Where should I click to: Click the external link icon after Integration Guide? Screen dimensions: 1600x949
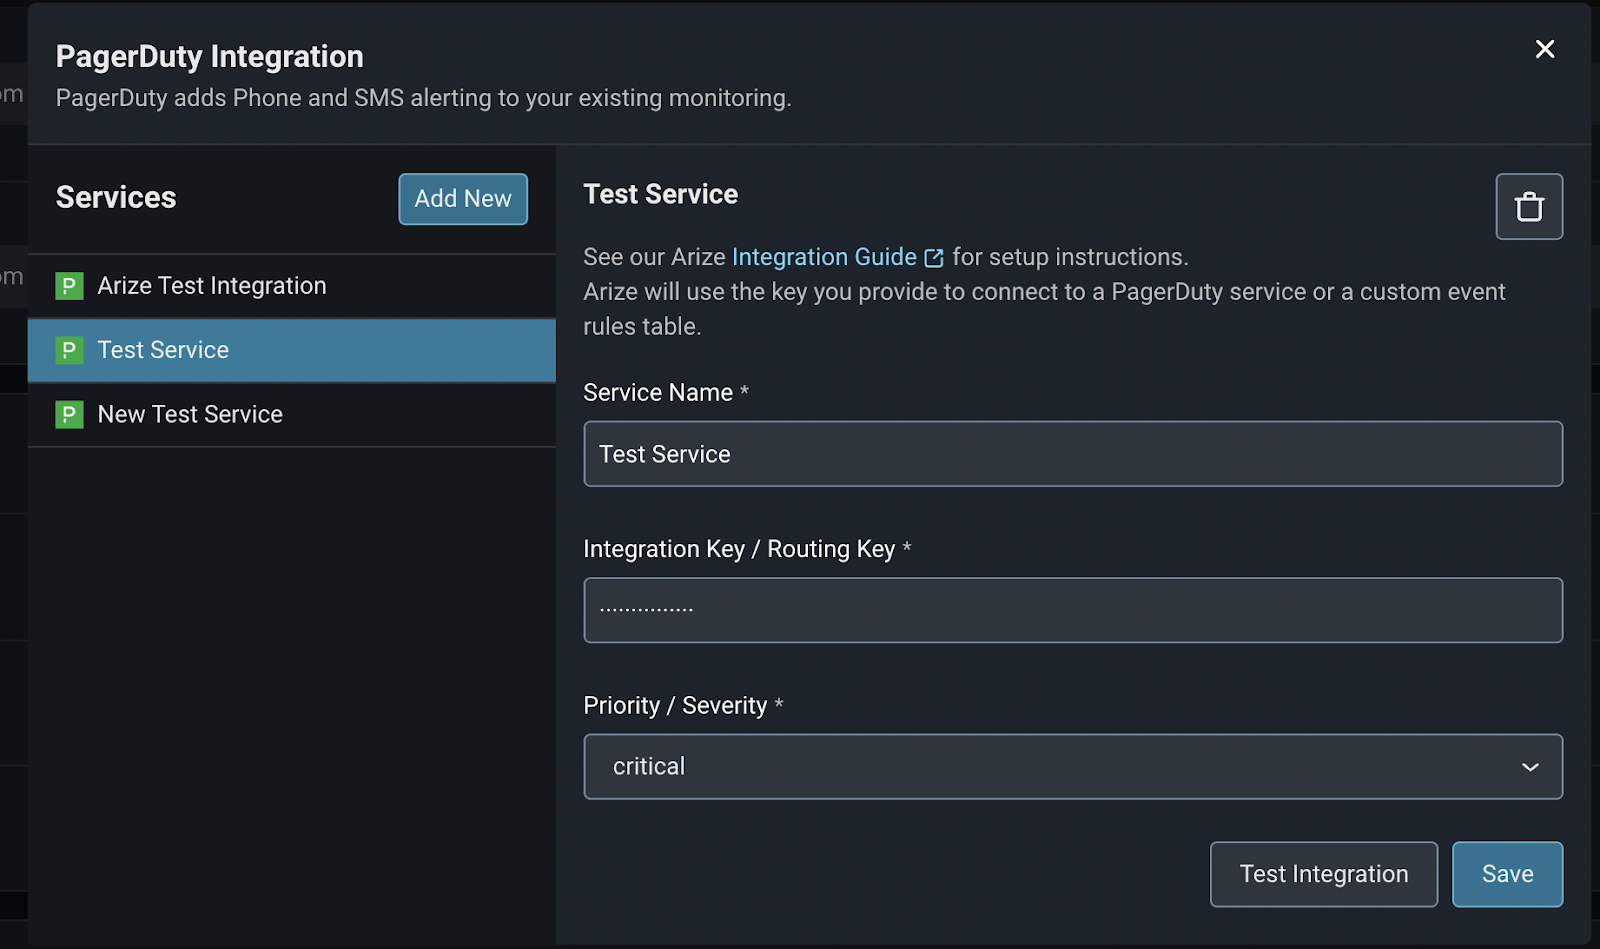pos(934,258)
